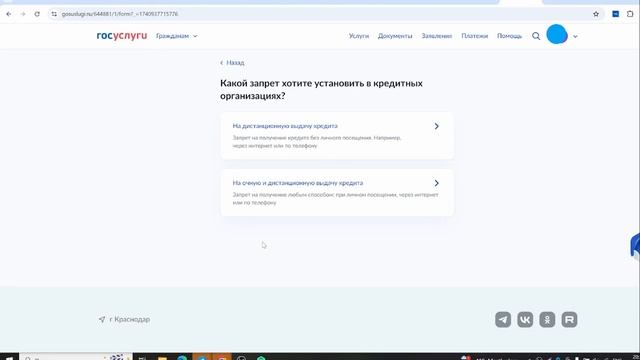Expand the Гражданам audience dropdown
Image resolution: width=640 pixels, height=360 pixels.
pos(176,36)
